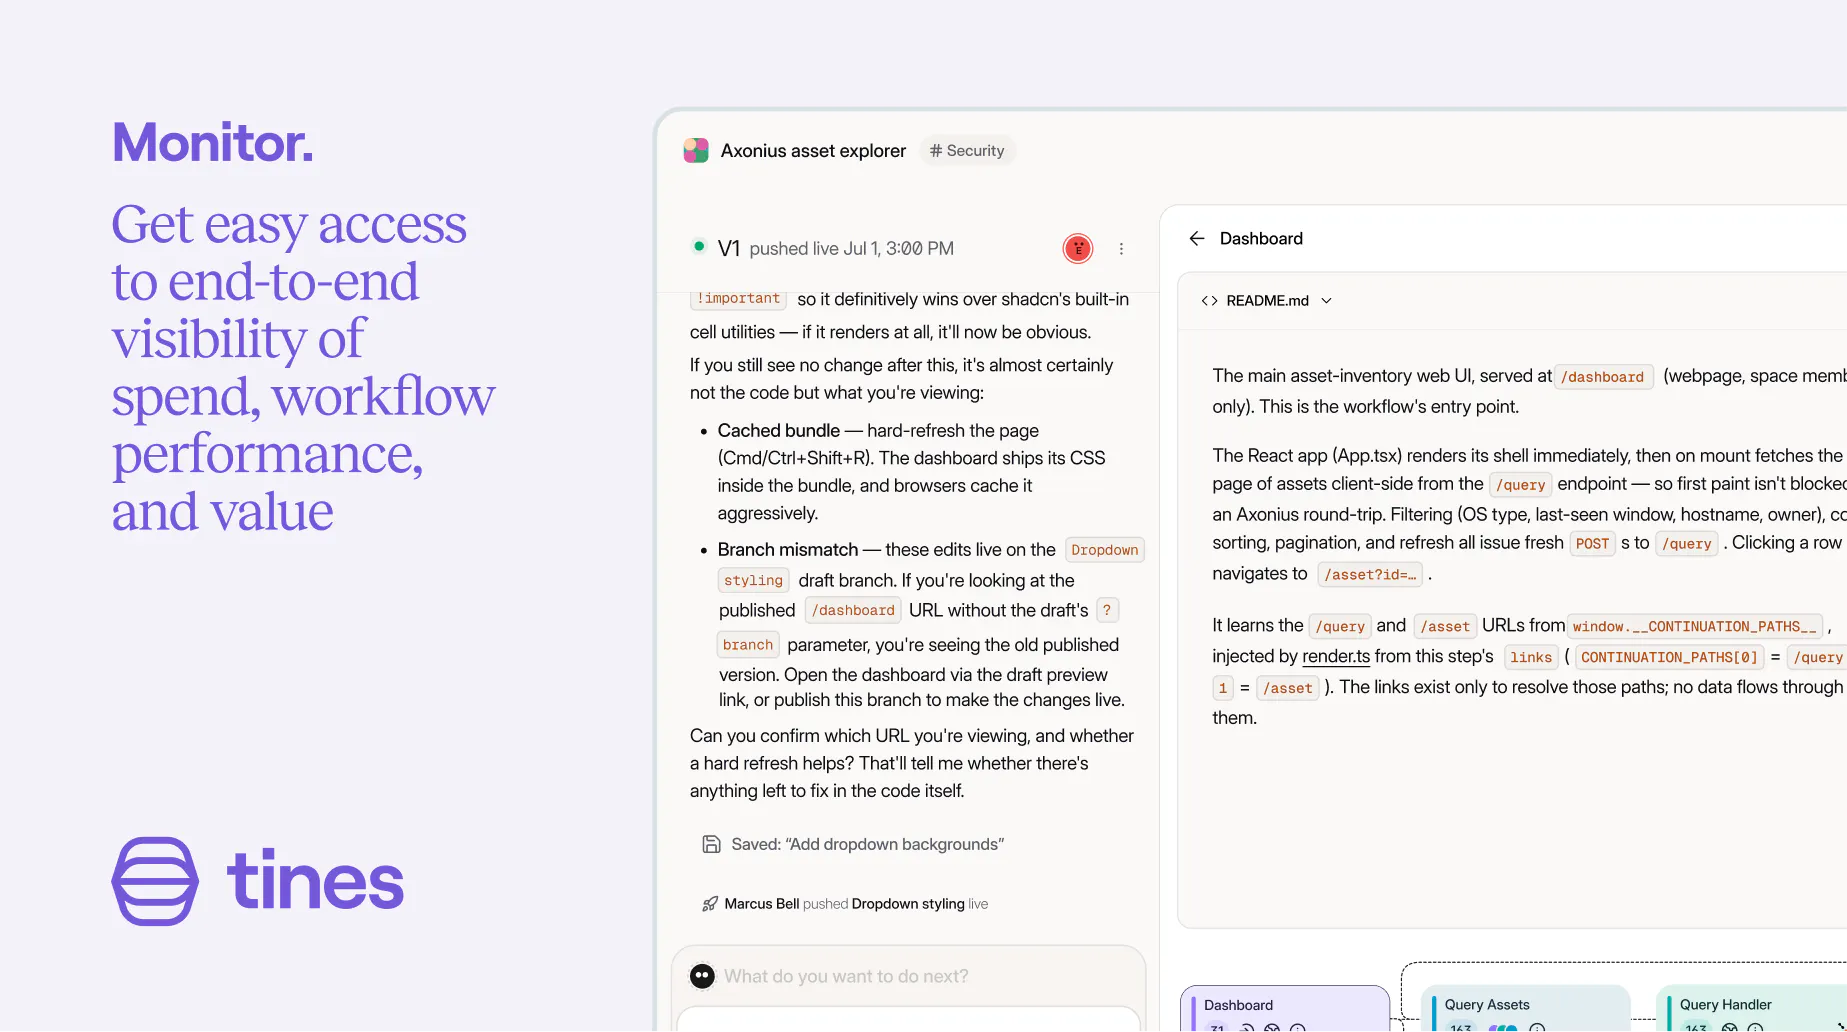The image size is (1847, 1032).
Task: Click the green live status dot
Action: [x=699, y=246]
